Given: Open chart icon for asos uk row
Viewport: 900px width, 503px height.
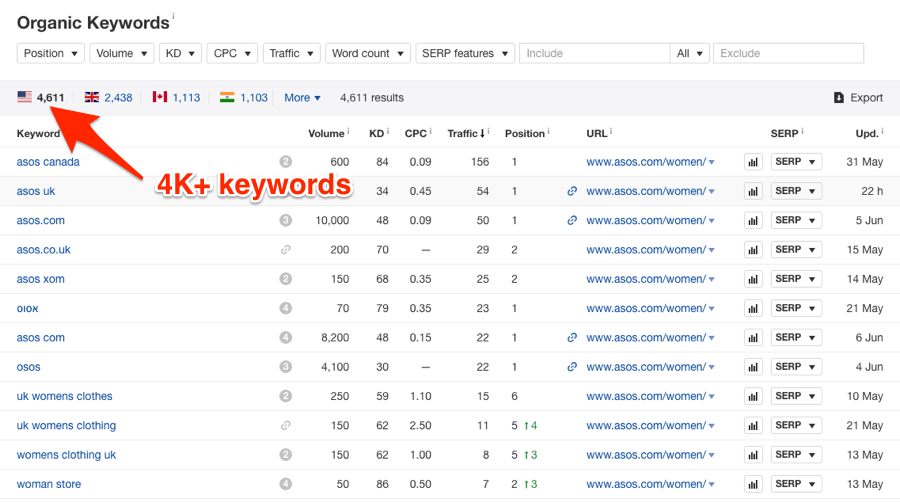Looking at the screenshot, I should (x=753, y=191).
